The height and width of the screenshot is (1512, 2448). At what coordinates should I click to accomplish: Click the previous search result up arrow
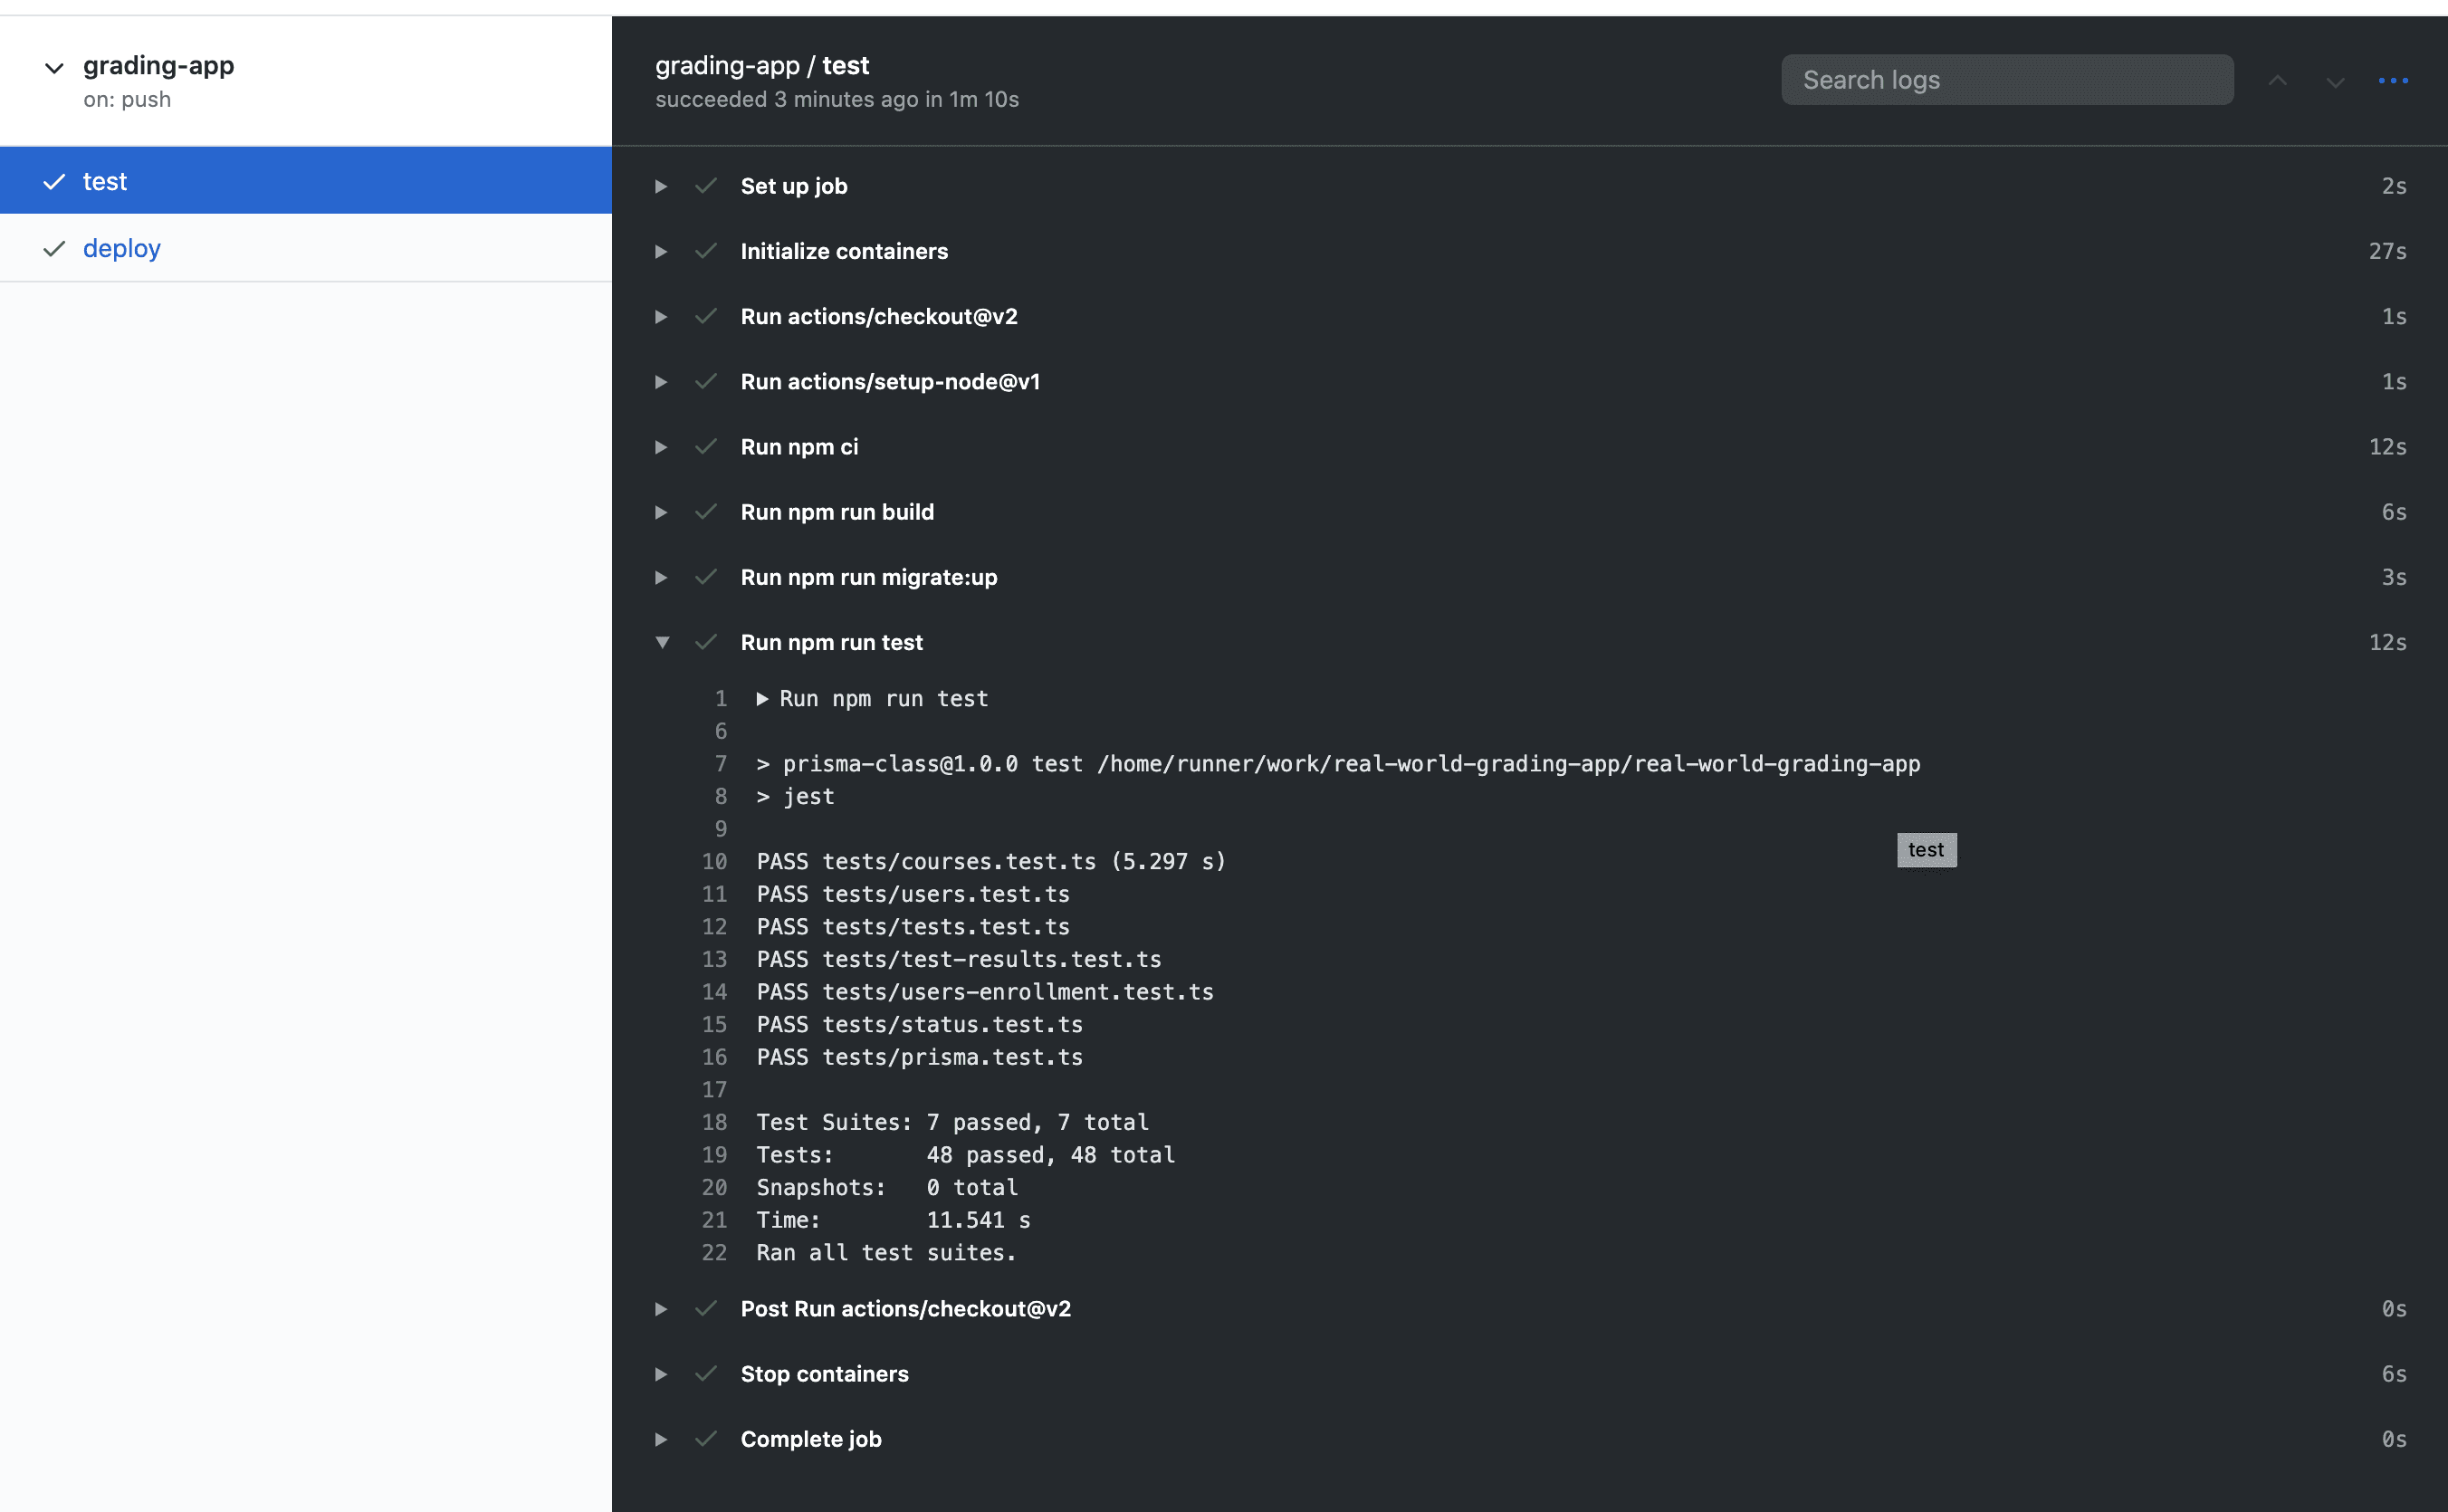pos(2277,81)
